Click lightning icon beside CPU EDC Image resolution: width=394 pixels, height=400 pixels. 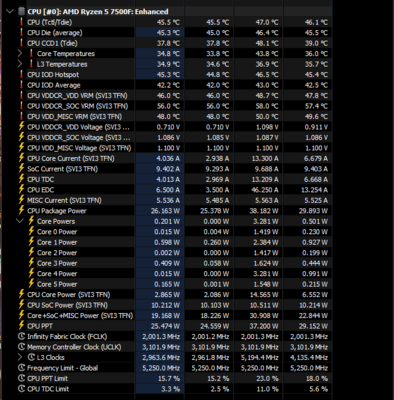click(22, 189)
